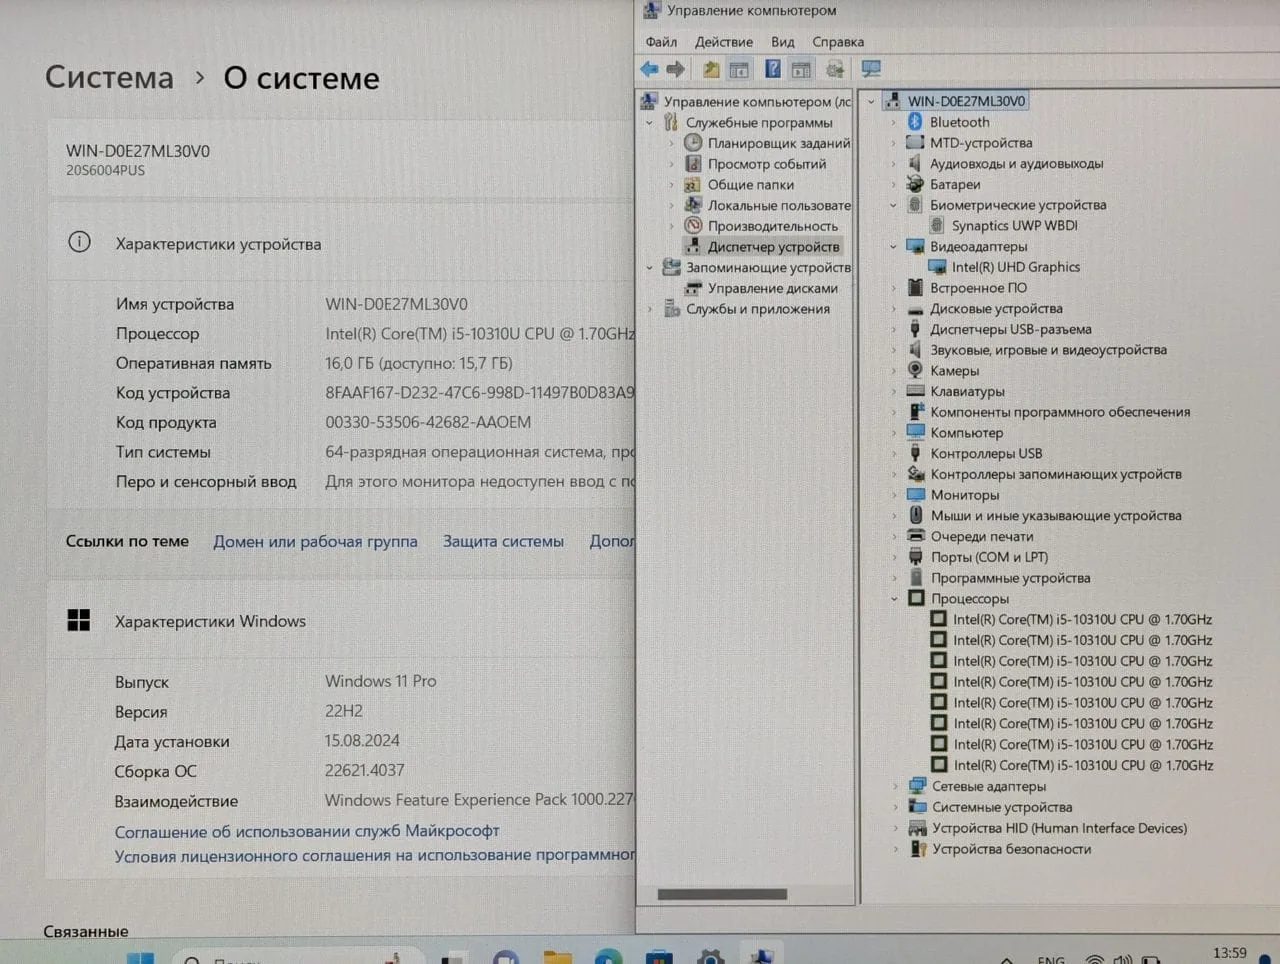The width and height of the screenshot is (1280, 964).
Task: Select Intel(R) UHD Graphics adapter
Action: pos(1015,267)
